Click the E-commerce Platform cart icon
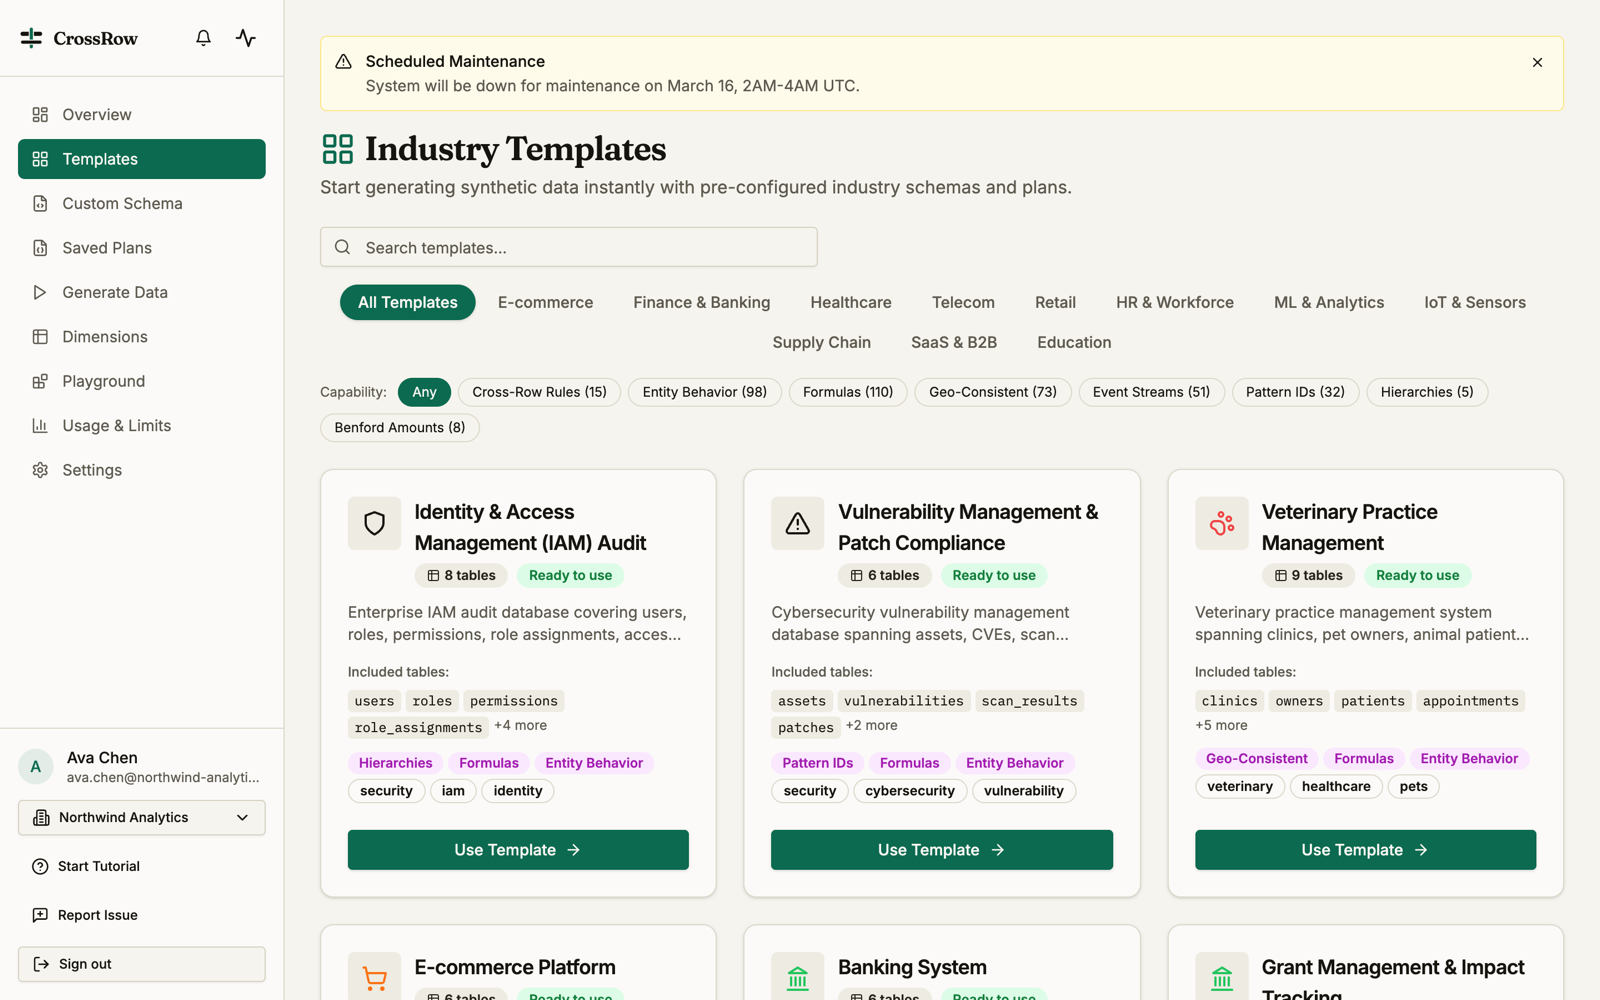The image size is (1600, 1000). click(x=374, y=978)
